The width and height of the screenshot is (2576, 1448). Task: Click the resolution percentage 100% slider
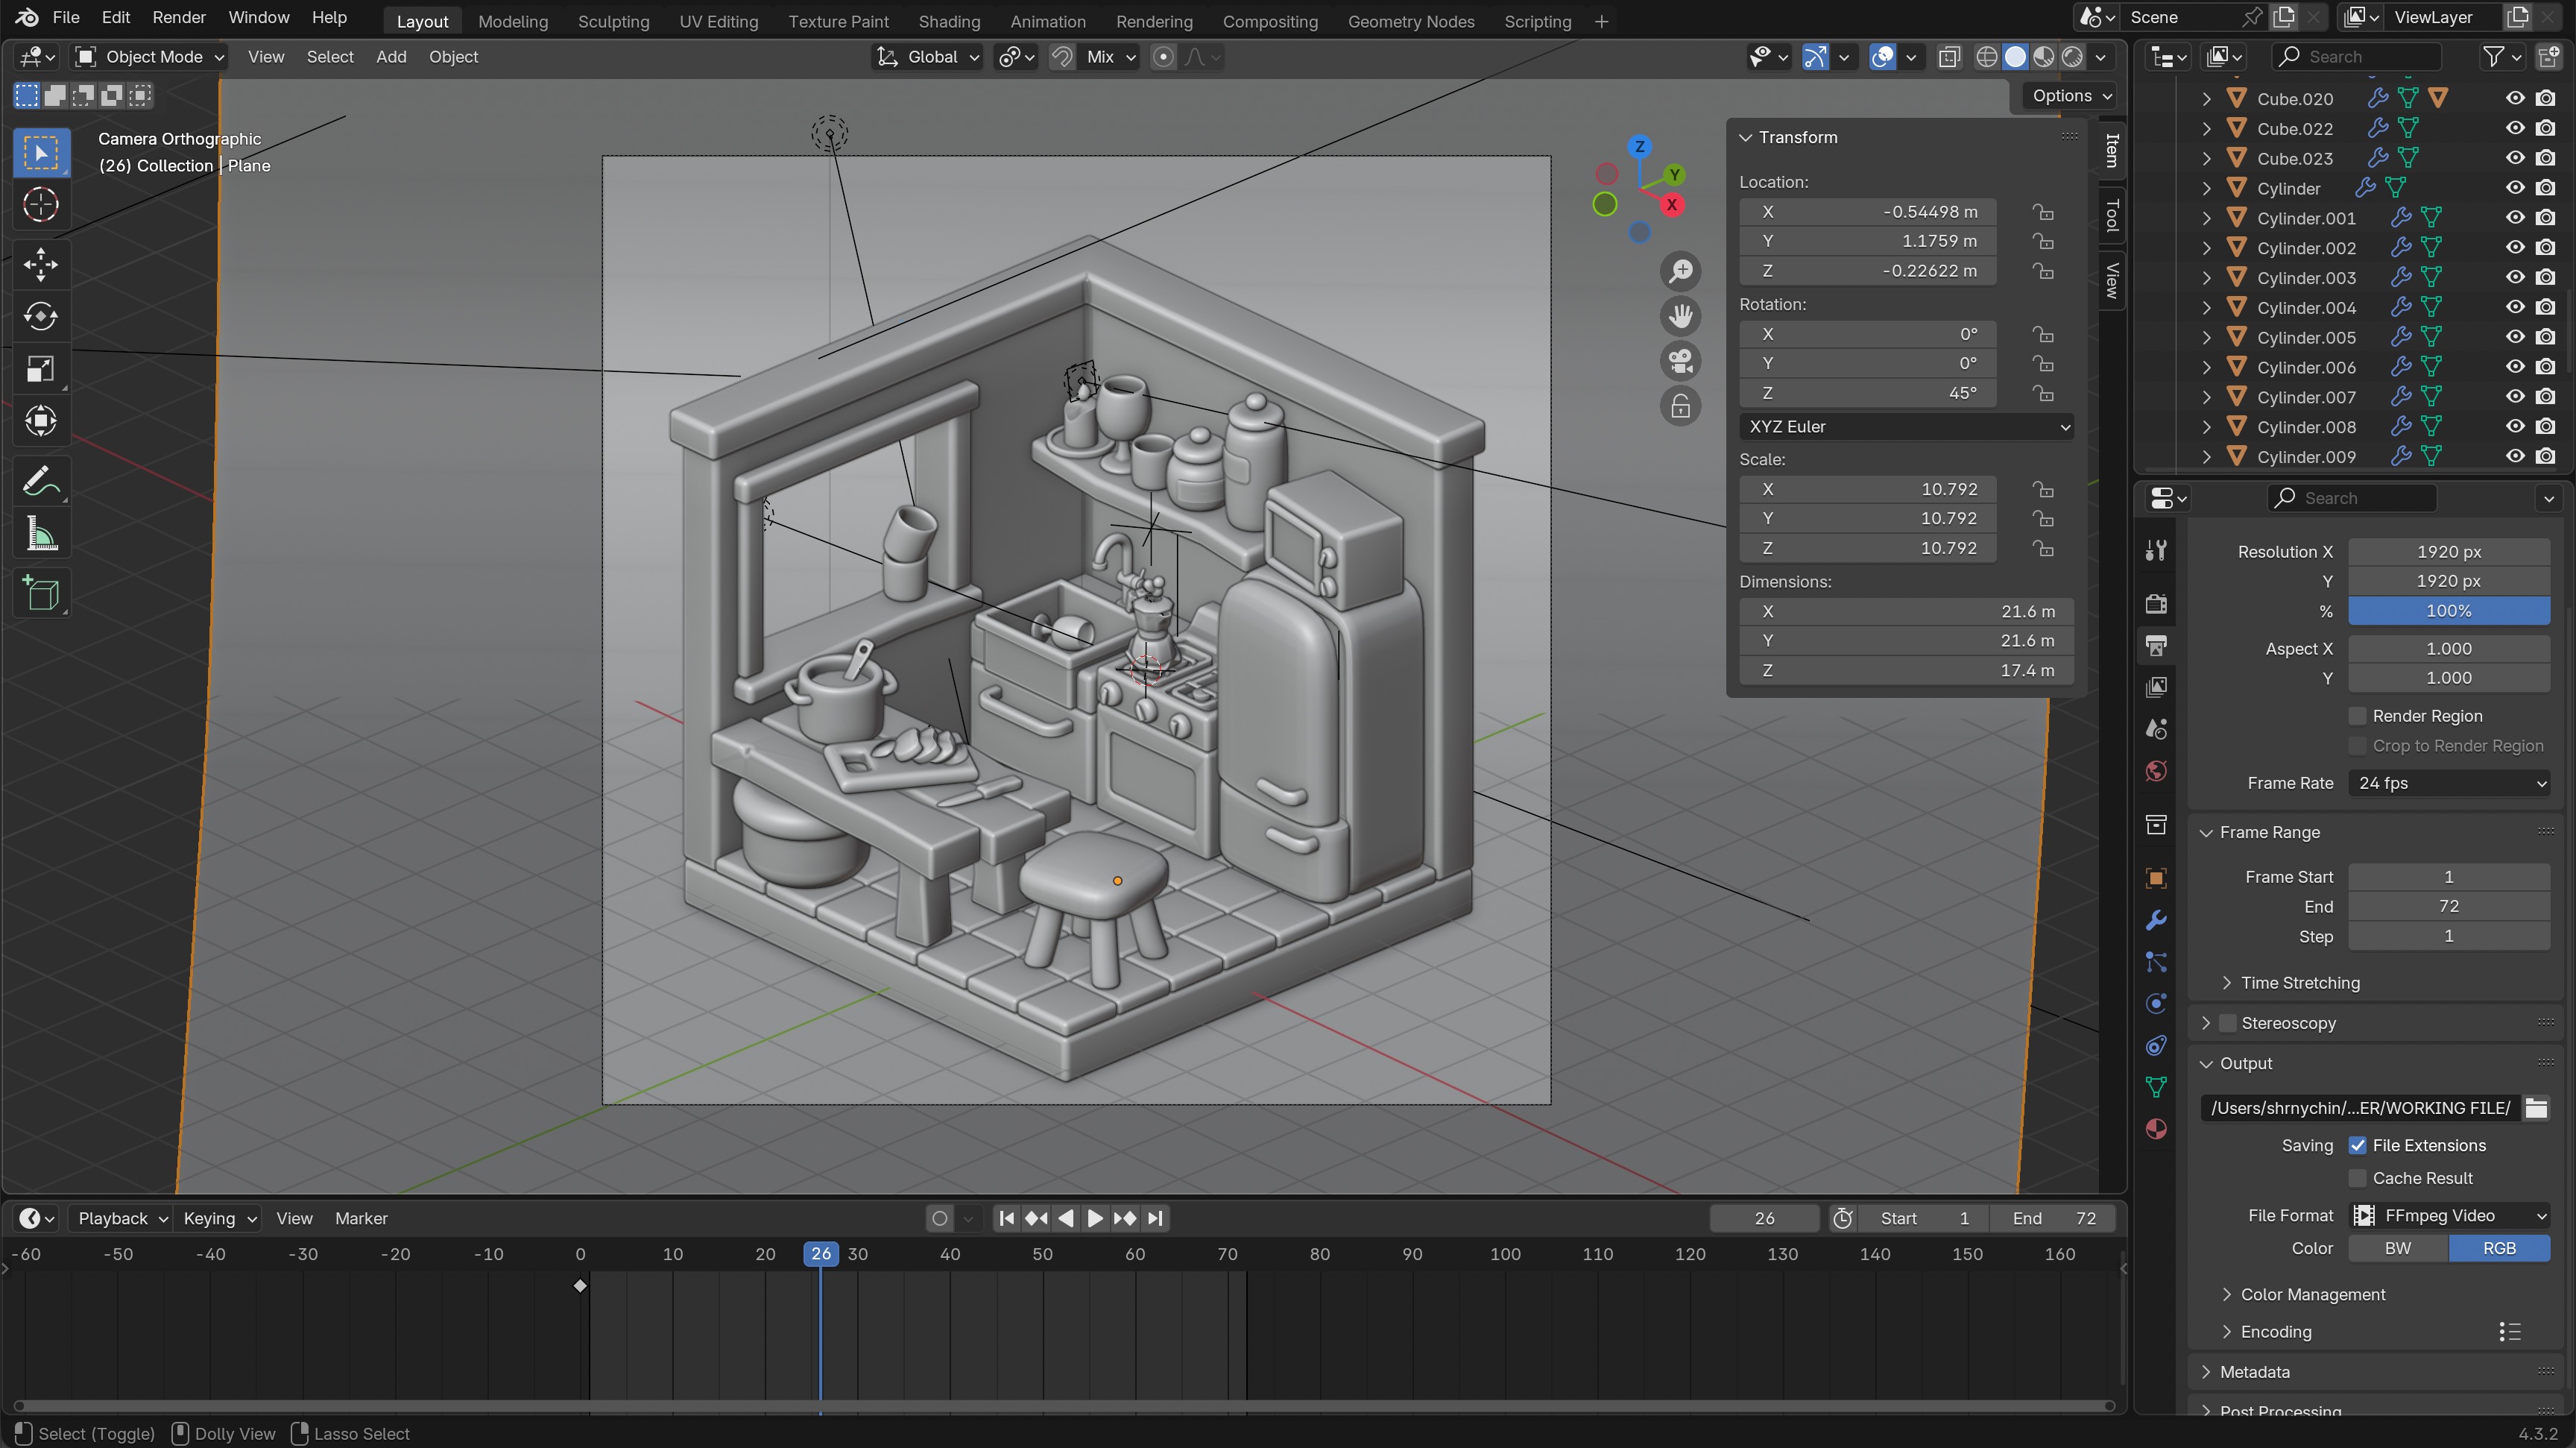[x=2448, y=611]
